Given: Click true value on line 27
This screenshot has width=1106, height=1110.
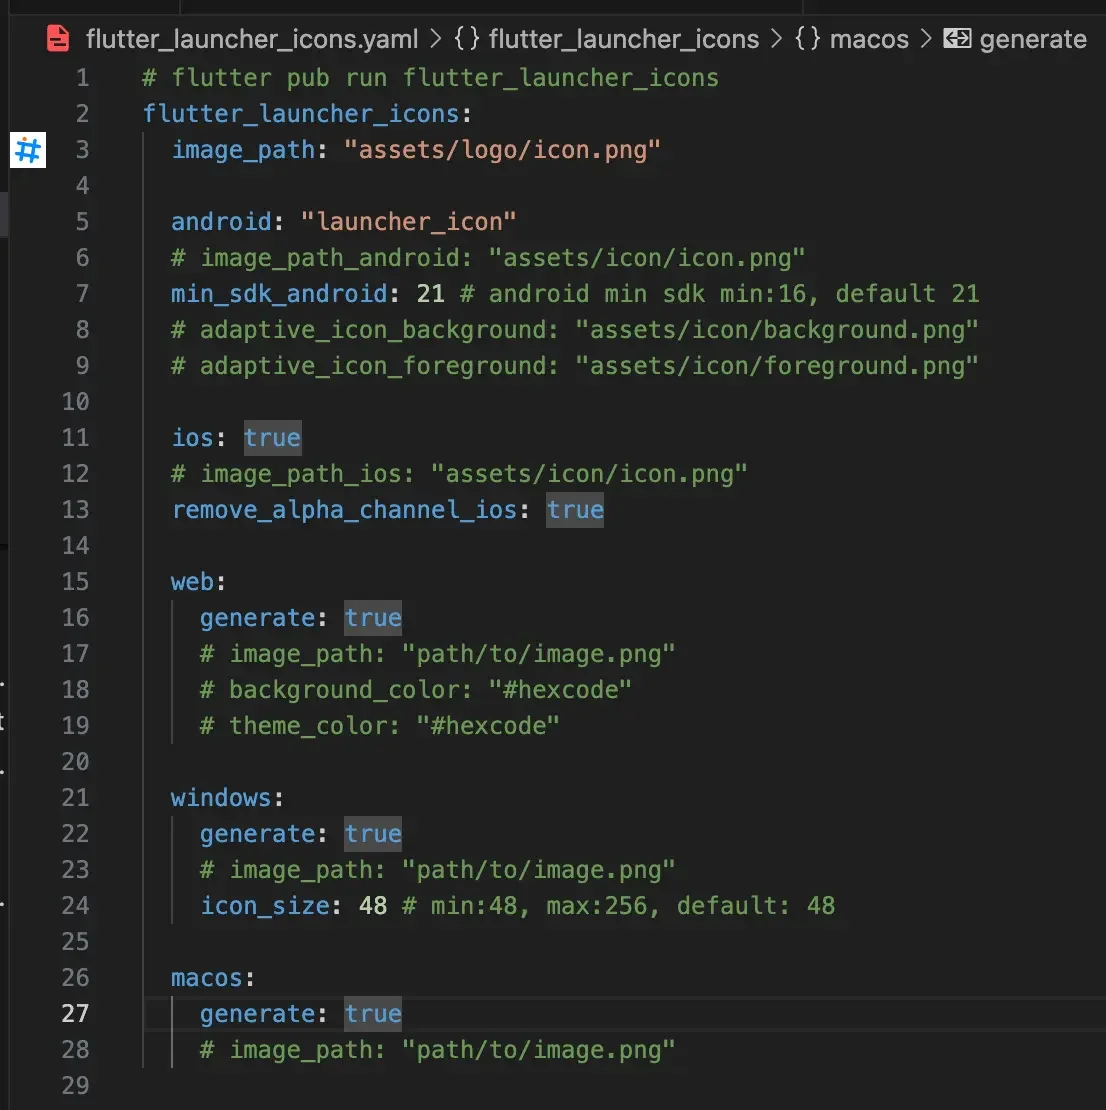Looking at the screenshot, I should (x=373, y=1014).
